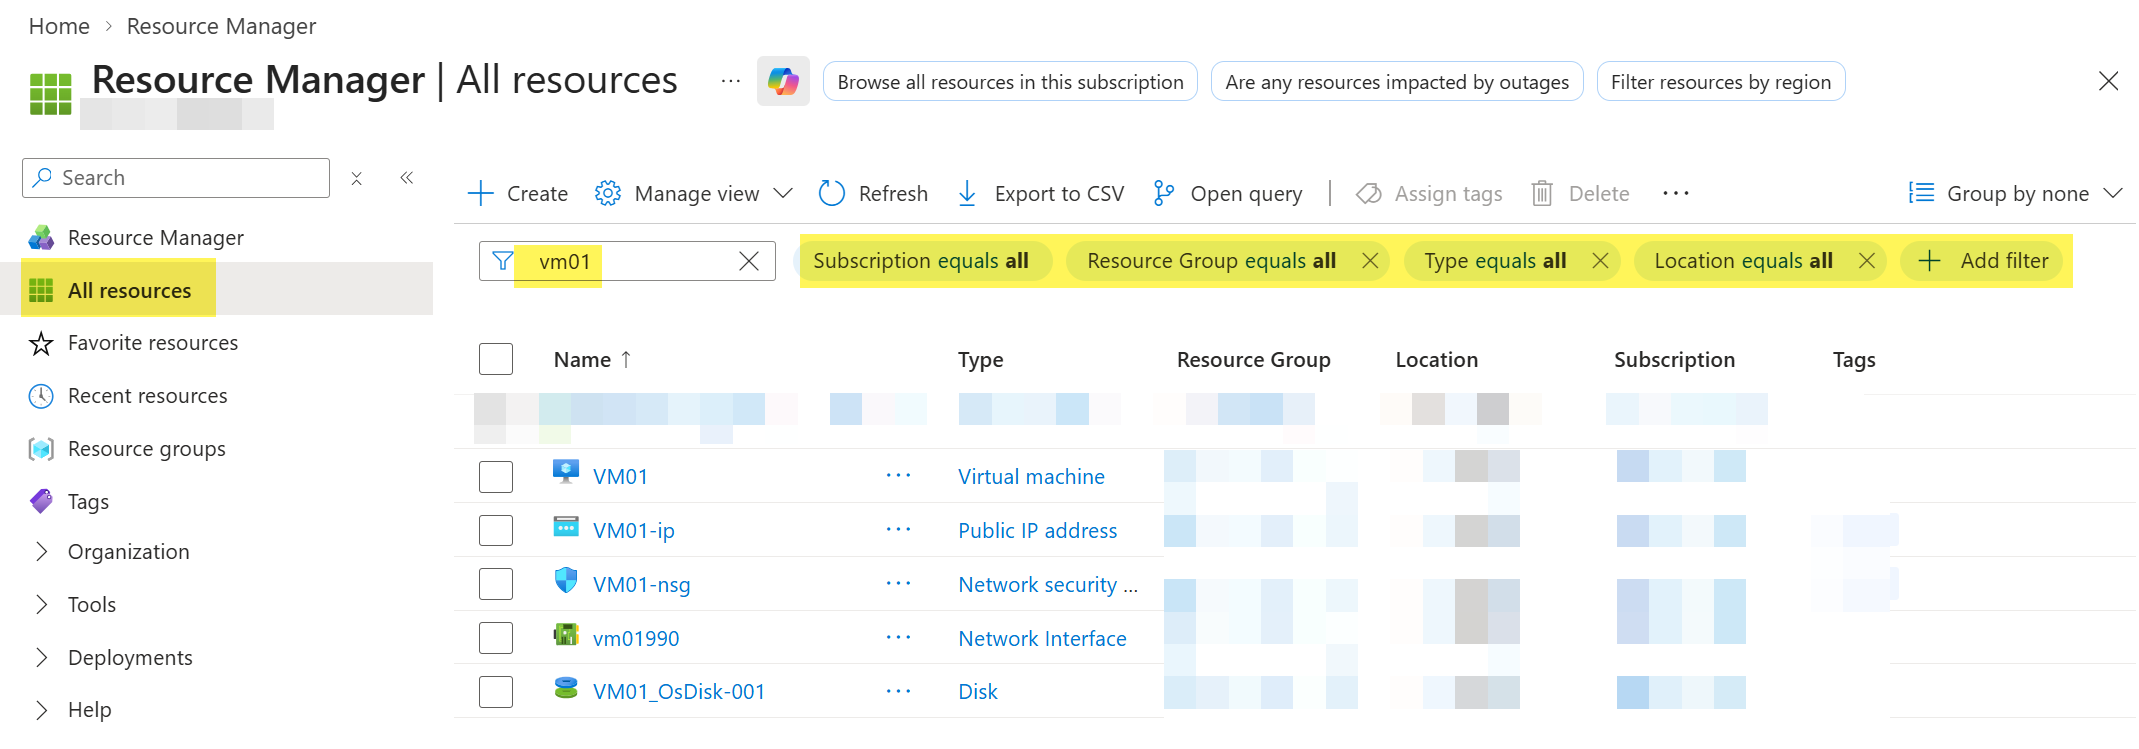Open header ellipsis beside All resources title
Screen dimensions: 2139x749
click(731, 81)
